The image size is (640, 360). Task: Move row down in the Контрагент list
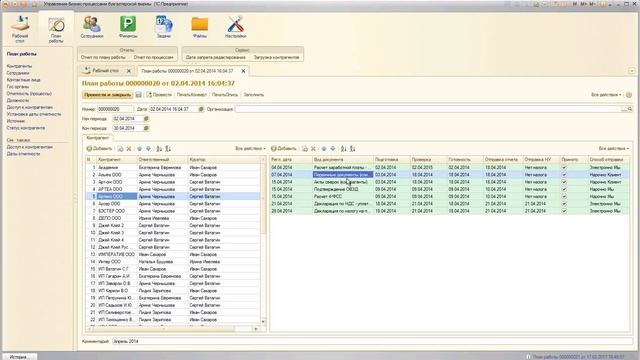(x=149, y=149)
